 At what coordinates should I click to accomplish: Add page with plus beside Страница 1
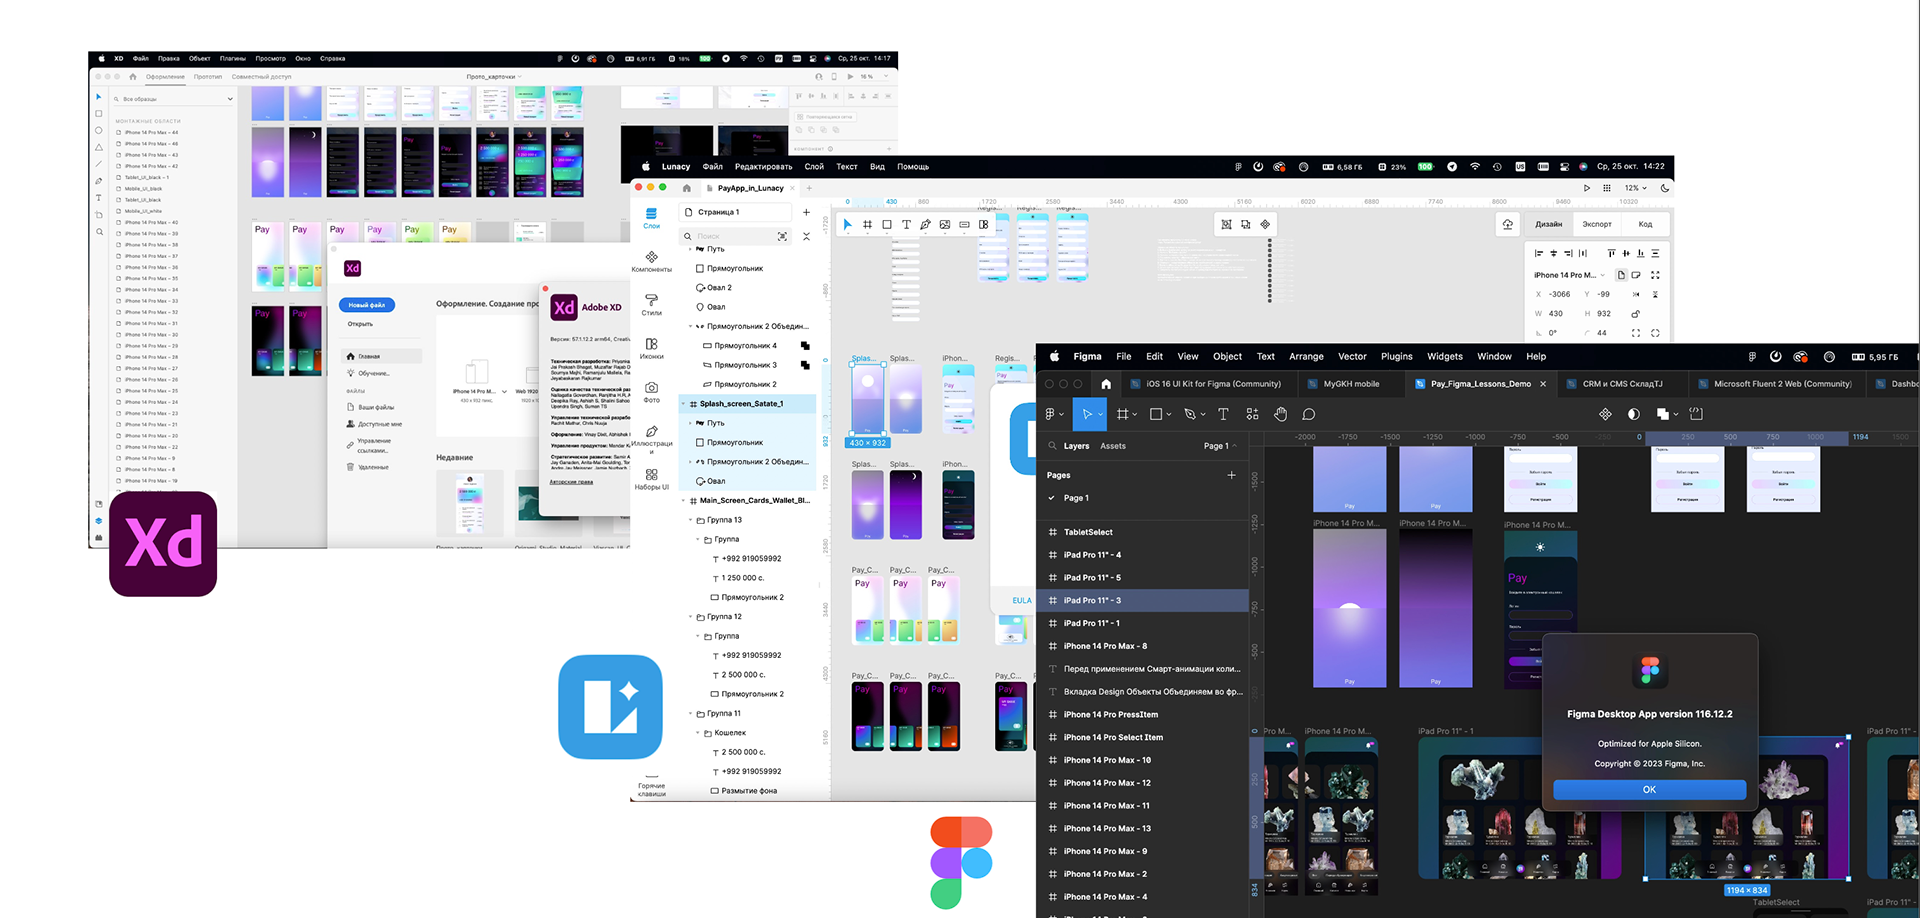pyautogui.click(x=806, y=212)
